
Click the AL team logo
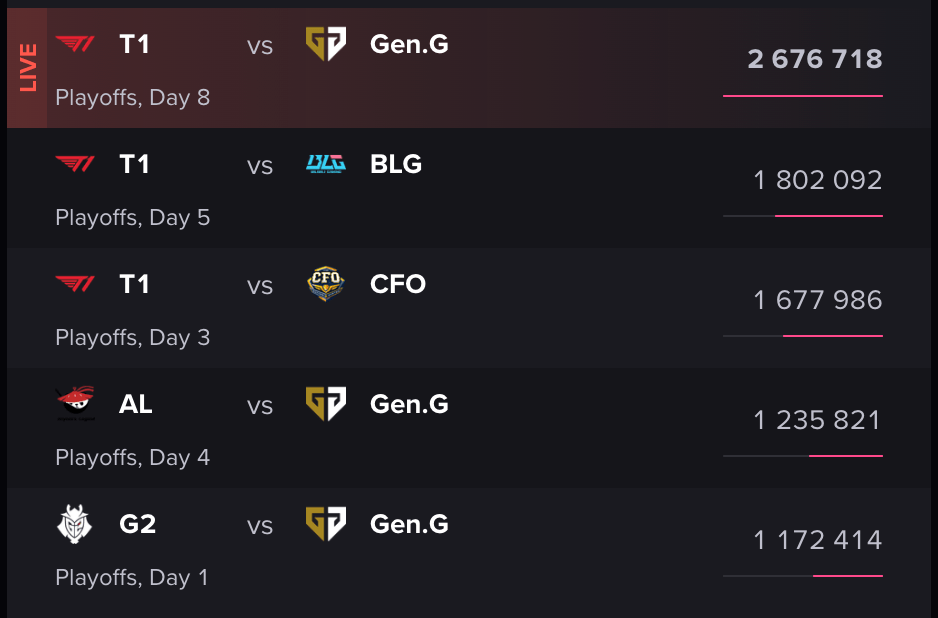point(75,403)
